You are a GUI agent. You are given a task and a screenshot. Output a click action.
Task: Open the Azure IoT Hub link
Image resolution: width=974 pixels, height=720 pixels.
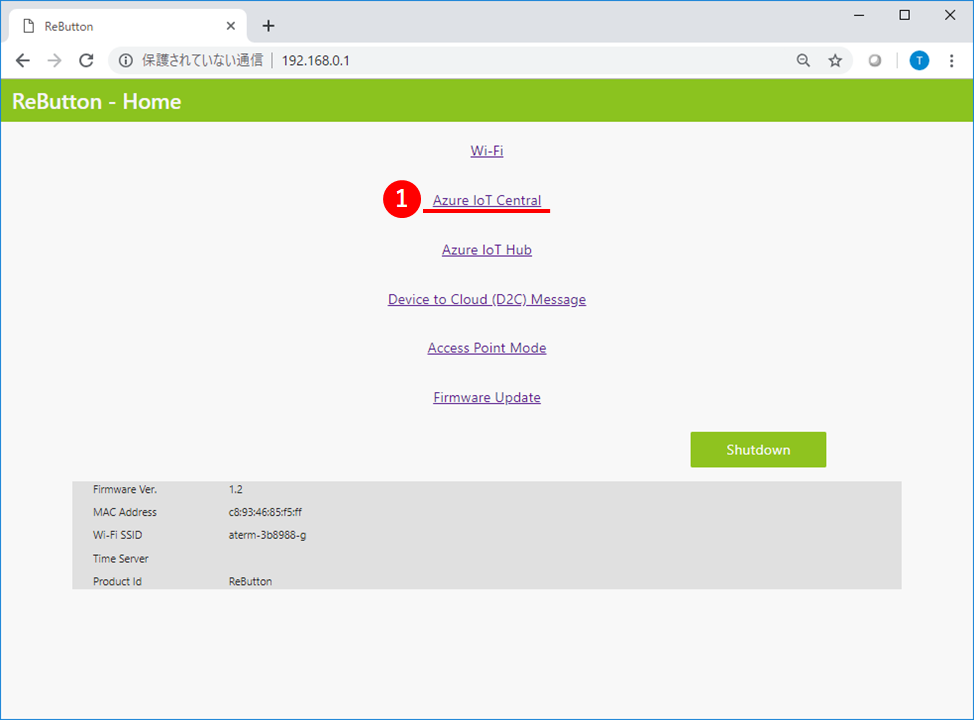[486, 250]
